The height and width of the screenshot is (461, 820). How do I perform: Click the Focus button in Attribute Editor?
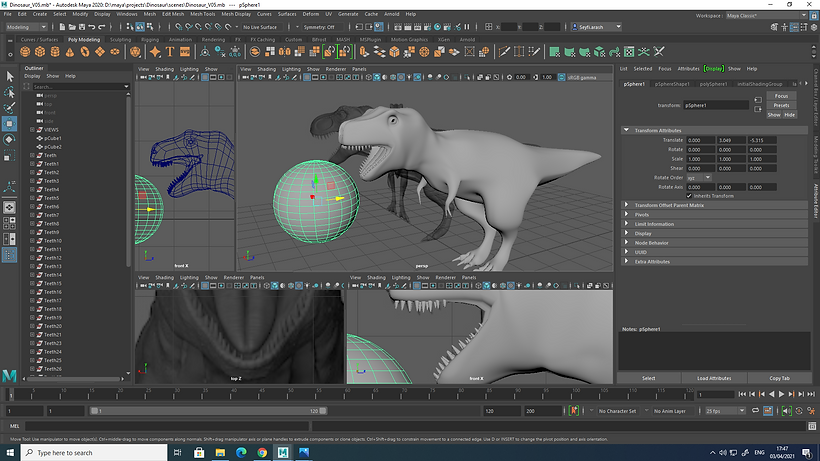(x=781, y=96)
